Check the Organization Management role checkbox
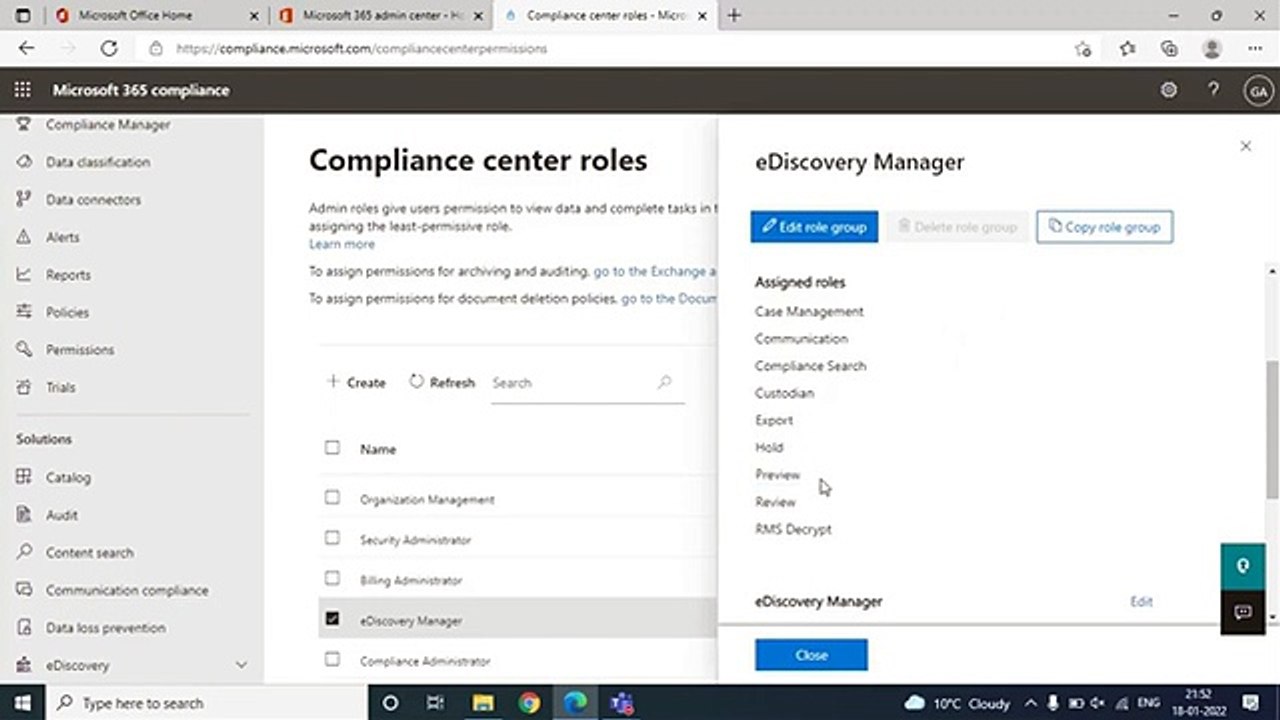 pyautogui.click(x=332, y=498)
